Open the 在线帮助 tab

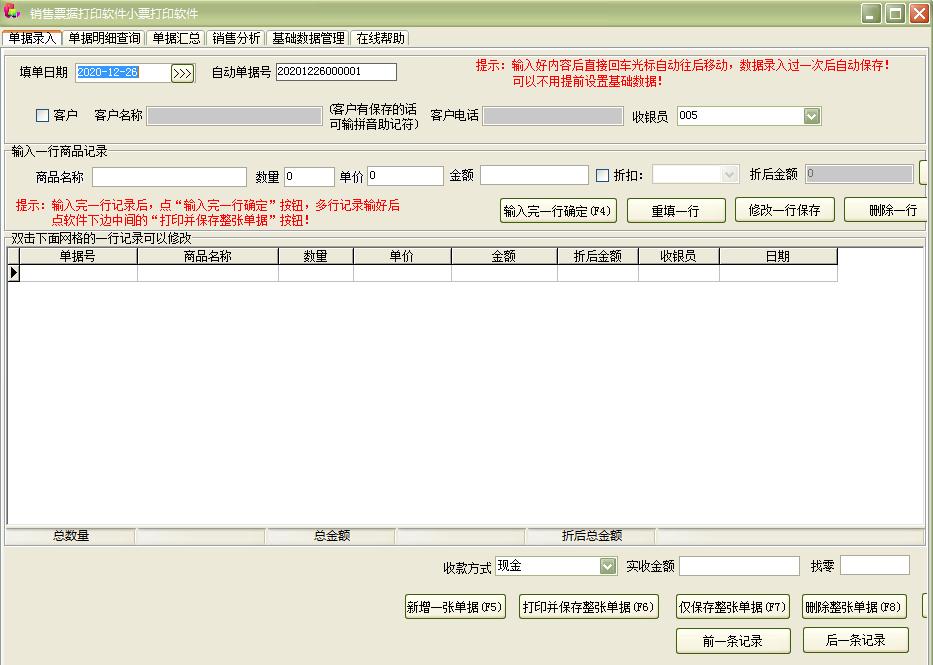[x=380, y=38]
